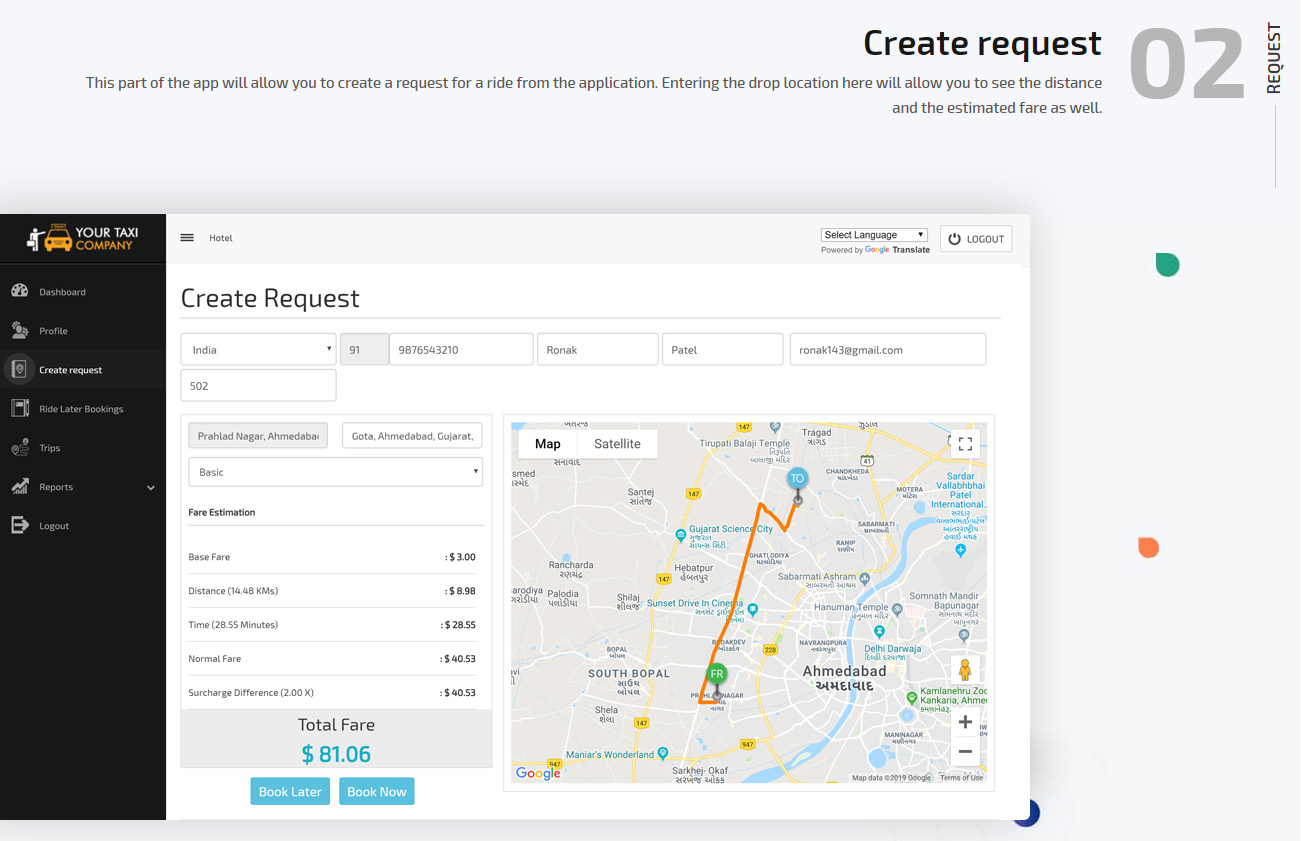Click the Google logo on the map
1301x841 pixels.
coord(538,773)
